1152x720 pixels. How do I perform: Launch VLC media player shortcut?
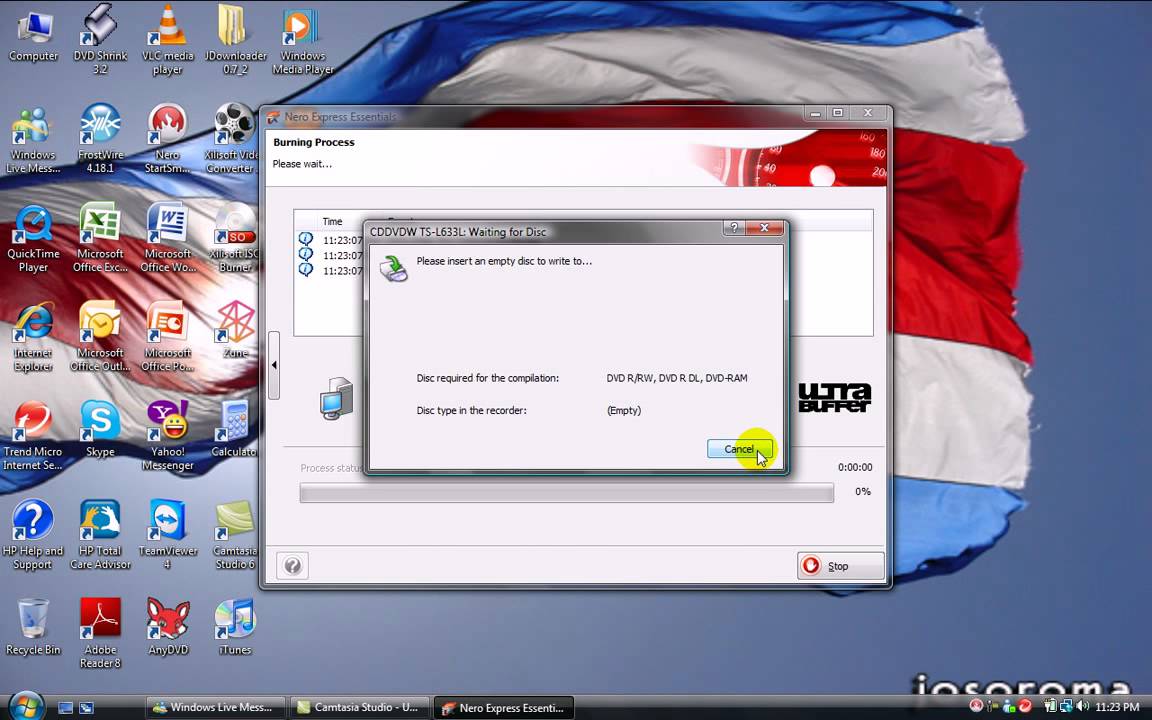click(168, 39)
